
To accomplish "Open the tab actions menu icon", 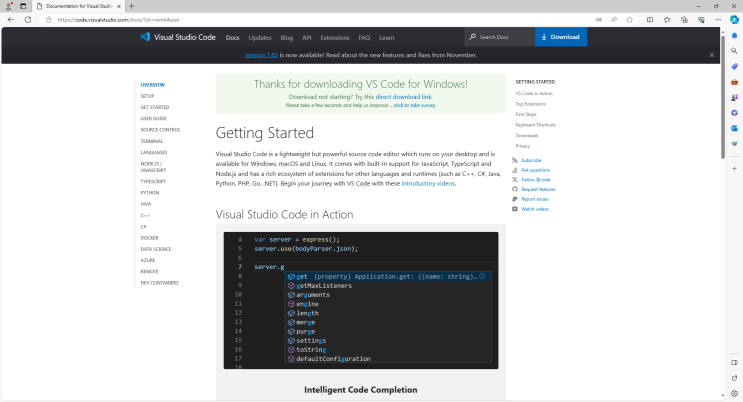I will [x=23, y=6].
